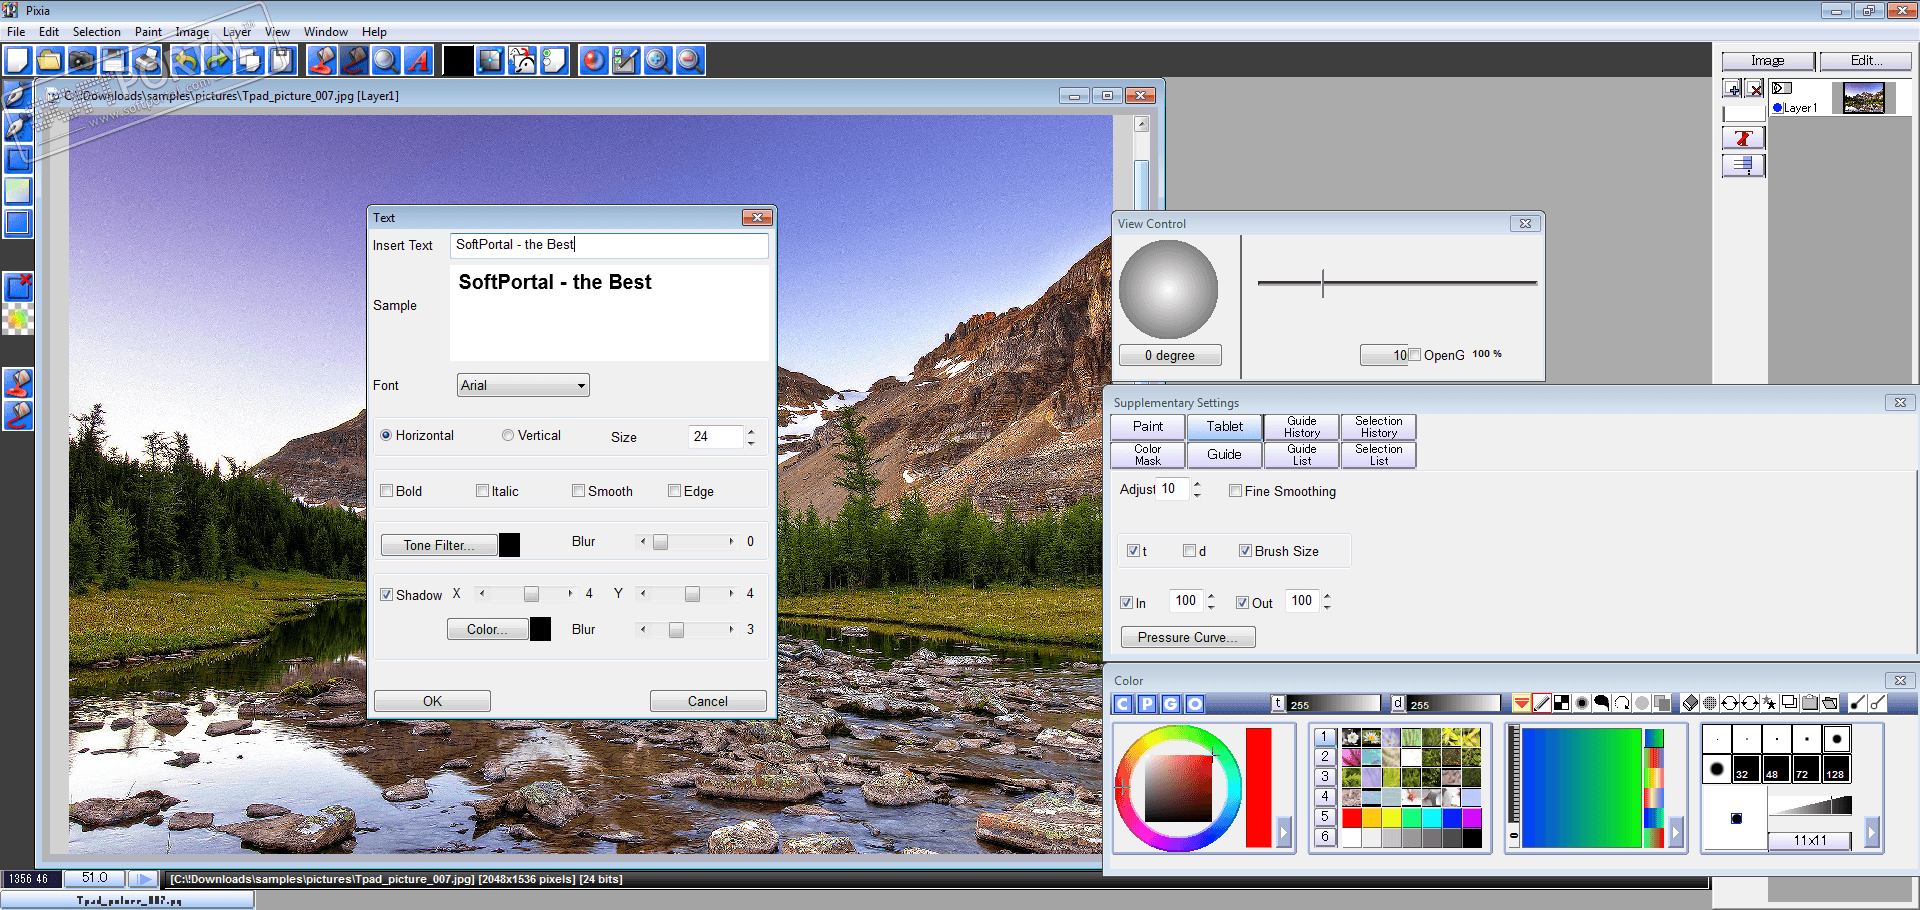This screenshot has height=910, width=1920.
Task: Click the shadow X offset slider
Action: tap(526, 594)
